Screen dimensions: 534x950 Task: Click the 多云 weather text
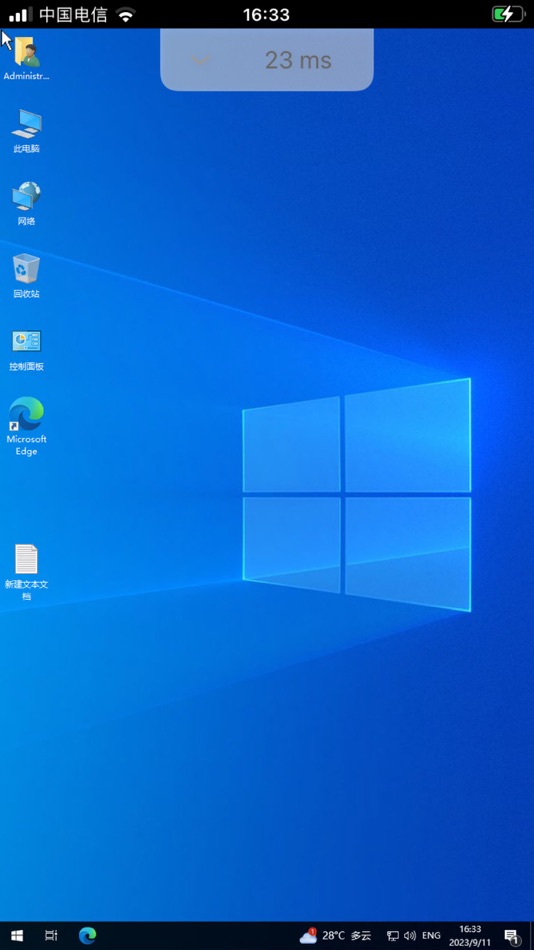click(x=361, y=936)
